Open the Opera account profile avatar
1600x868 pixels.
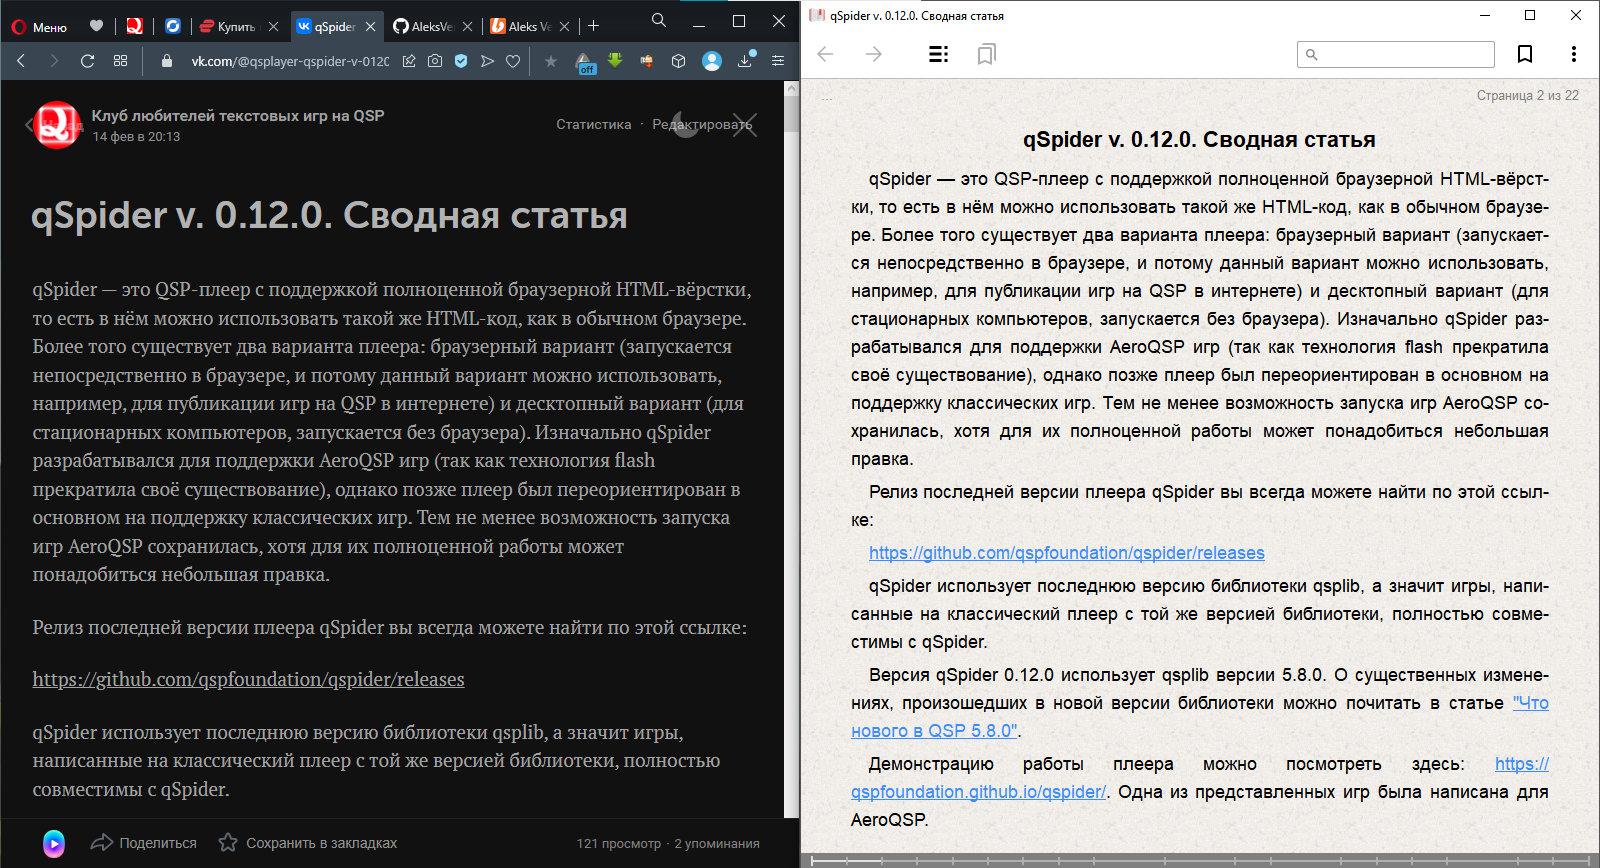coord(712,61)
